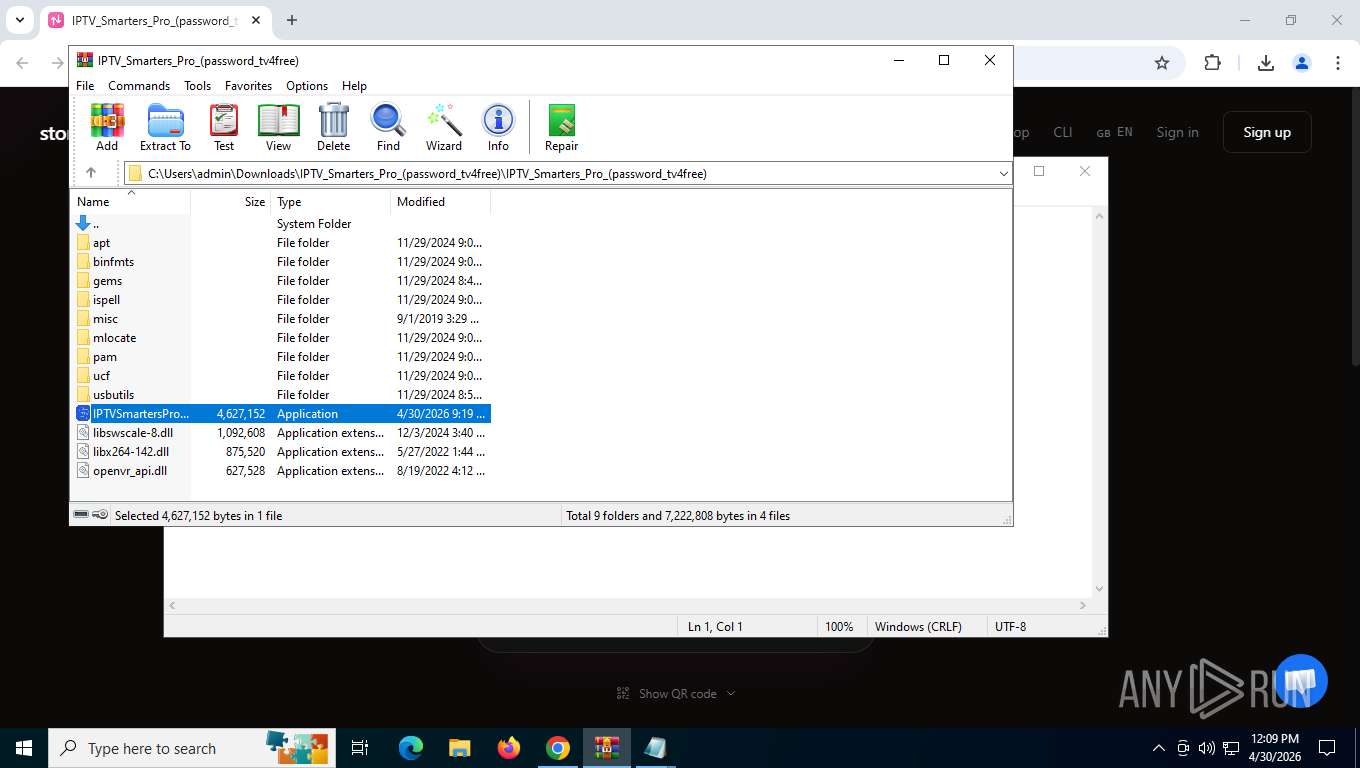
Task: Open the Favorites menu
Action: tap(248, 86)
